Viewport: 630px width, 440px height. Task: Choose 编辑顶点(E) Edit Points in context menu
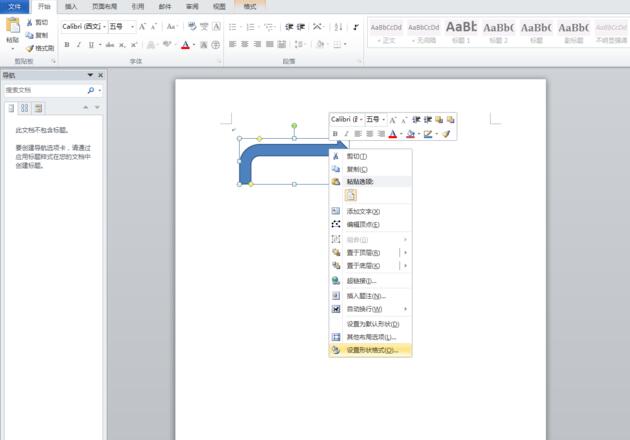click(370, 224)
